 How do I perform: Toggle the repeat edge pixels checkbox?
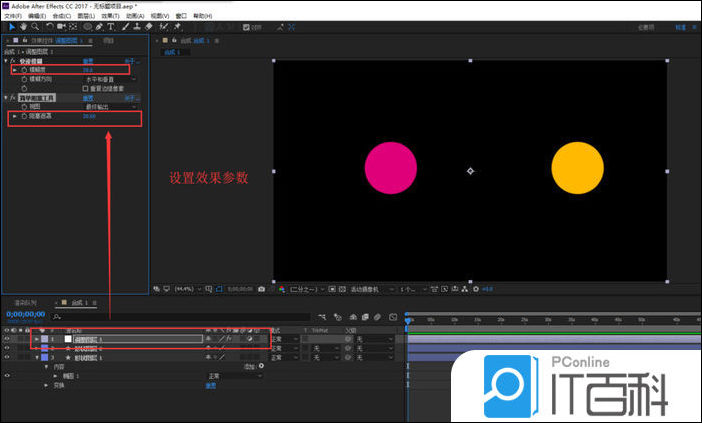tap(85, 87)
